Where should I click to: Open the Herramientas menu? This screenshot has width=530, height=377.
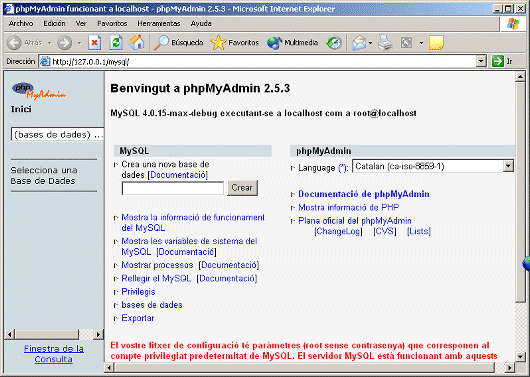pyautogui.click(x=159, y=23)
